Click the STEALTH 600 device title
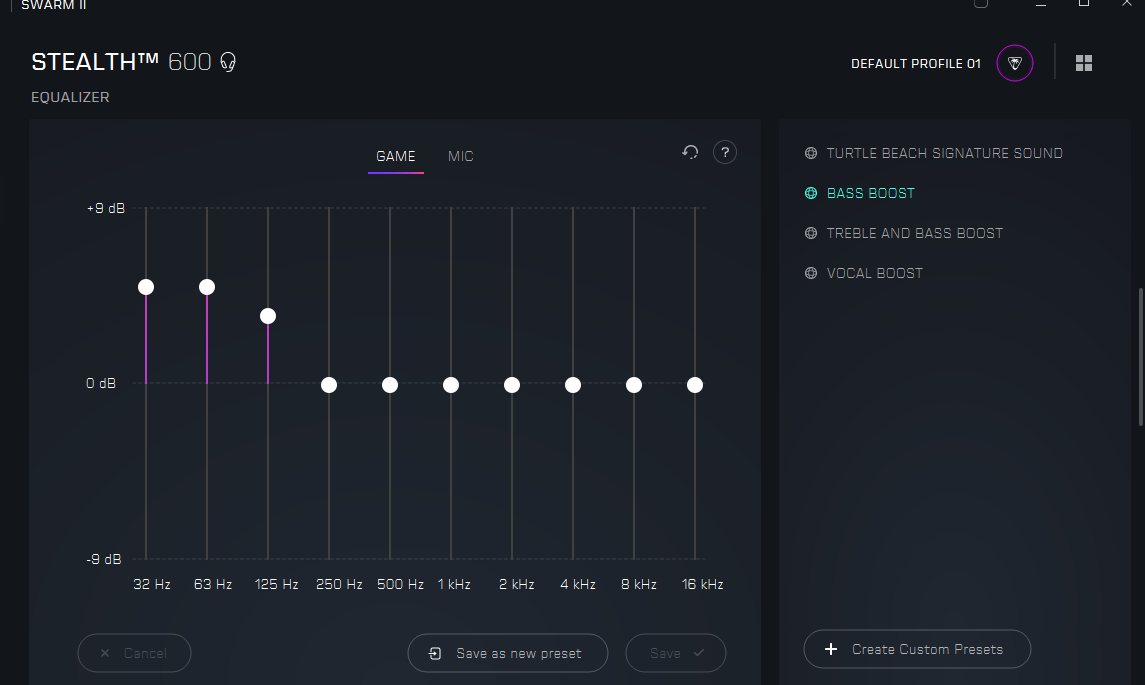The width and height of the screenshot is (1145, 685). pos(121,62)
